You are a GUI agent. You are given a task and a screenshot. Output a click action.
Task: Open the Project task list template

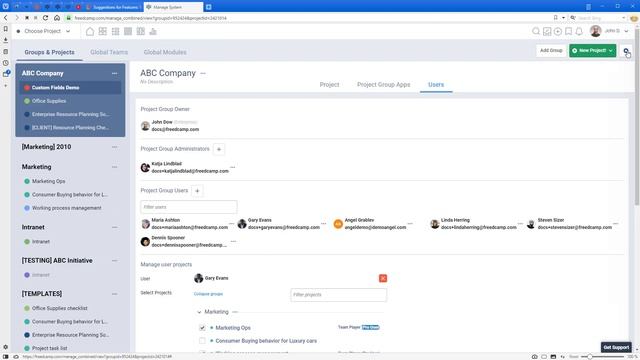coord(49,349)
